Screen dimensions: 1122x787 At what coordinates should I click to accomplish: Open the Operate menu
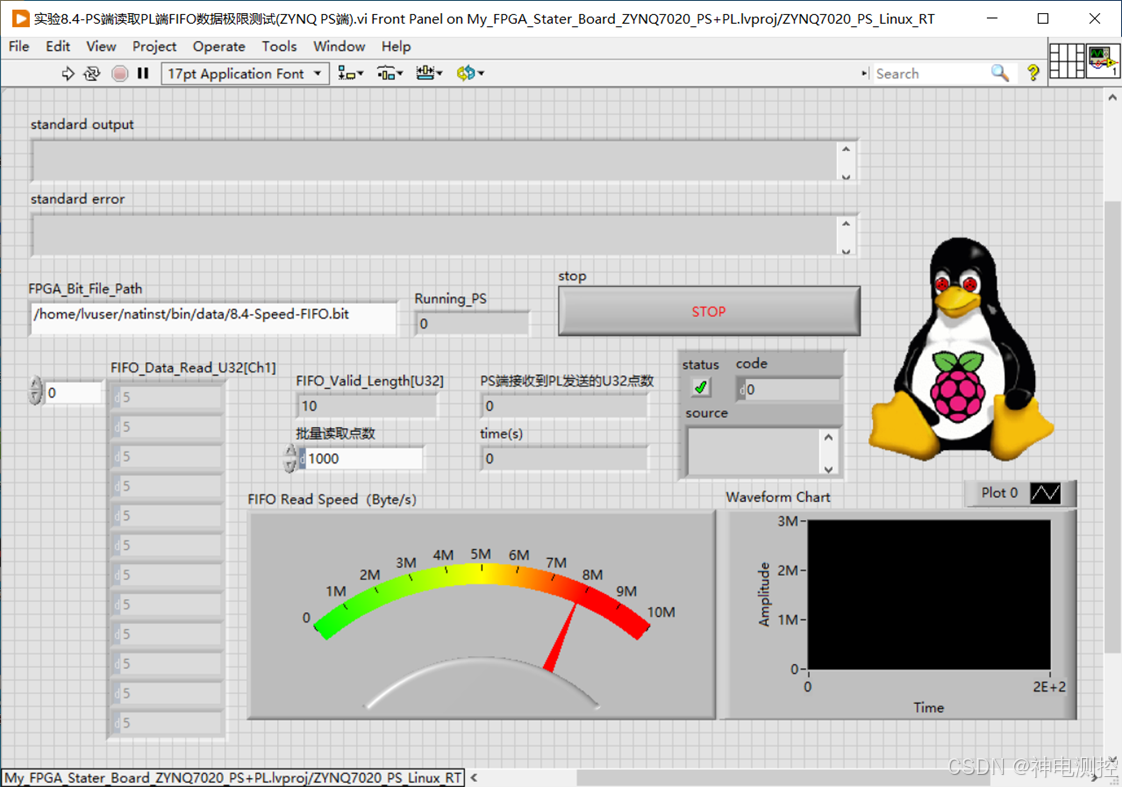coord(219,47)
